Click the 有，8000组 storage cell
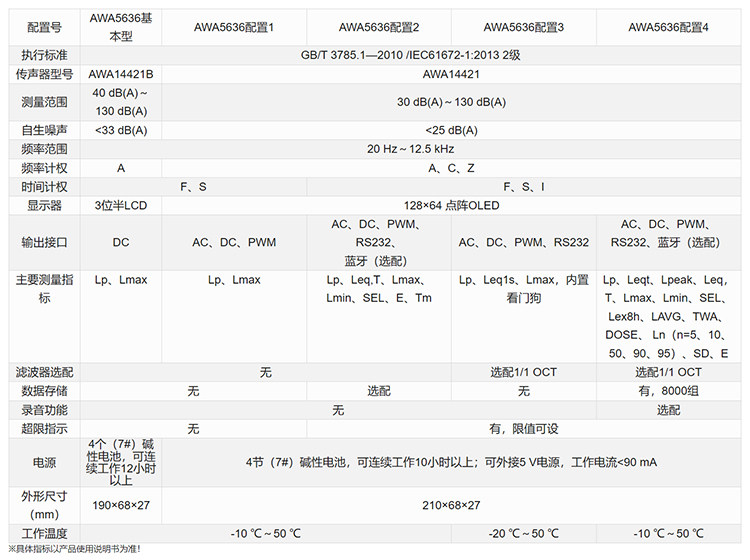 (669, 391)
